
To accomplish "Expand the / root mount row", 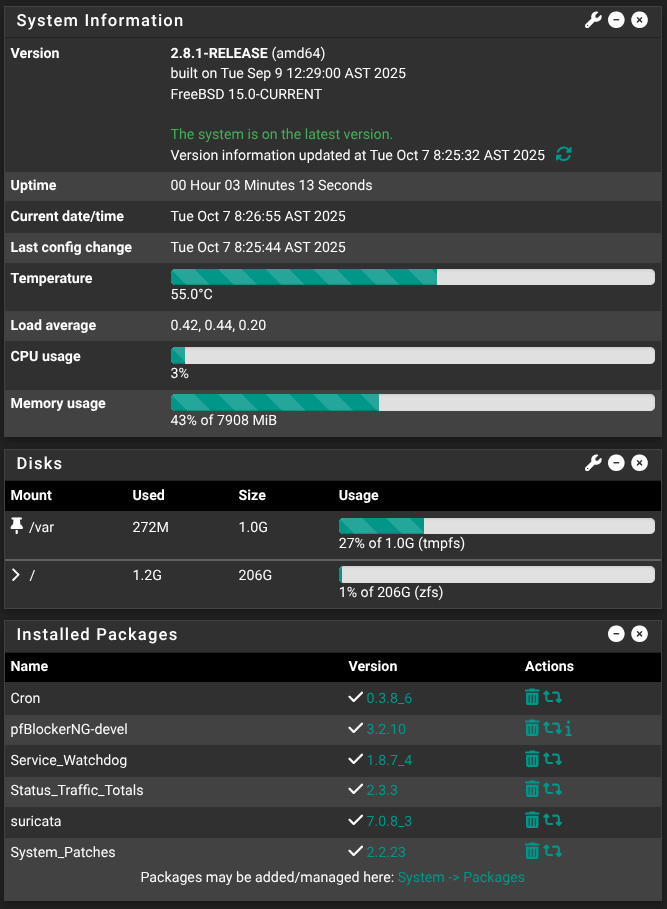I will (x=16, y=575).
